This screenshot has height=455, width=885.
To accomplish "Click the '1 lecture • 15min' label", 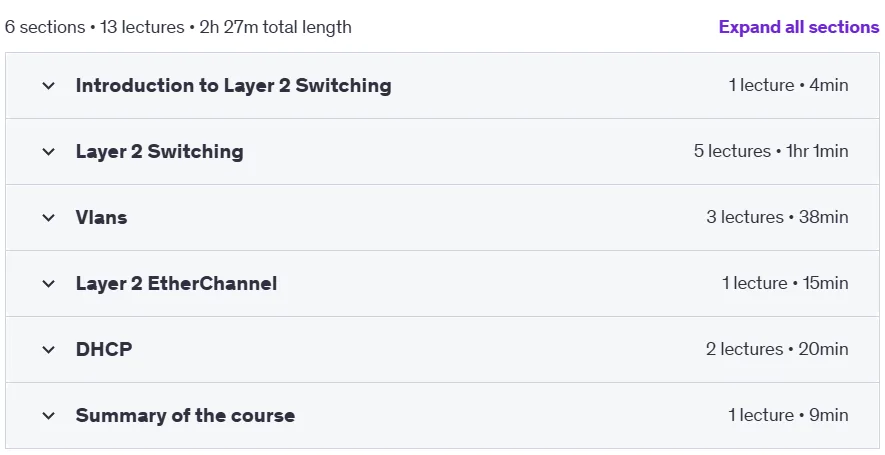I will [785, 283].
